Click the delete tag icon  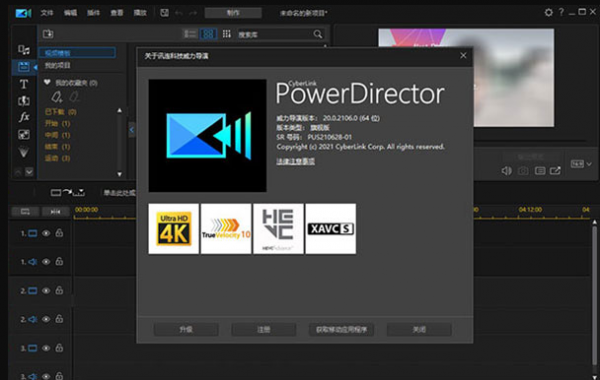tap(74, 97)
